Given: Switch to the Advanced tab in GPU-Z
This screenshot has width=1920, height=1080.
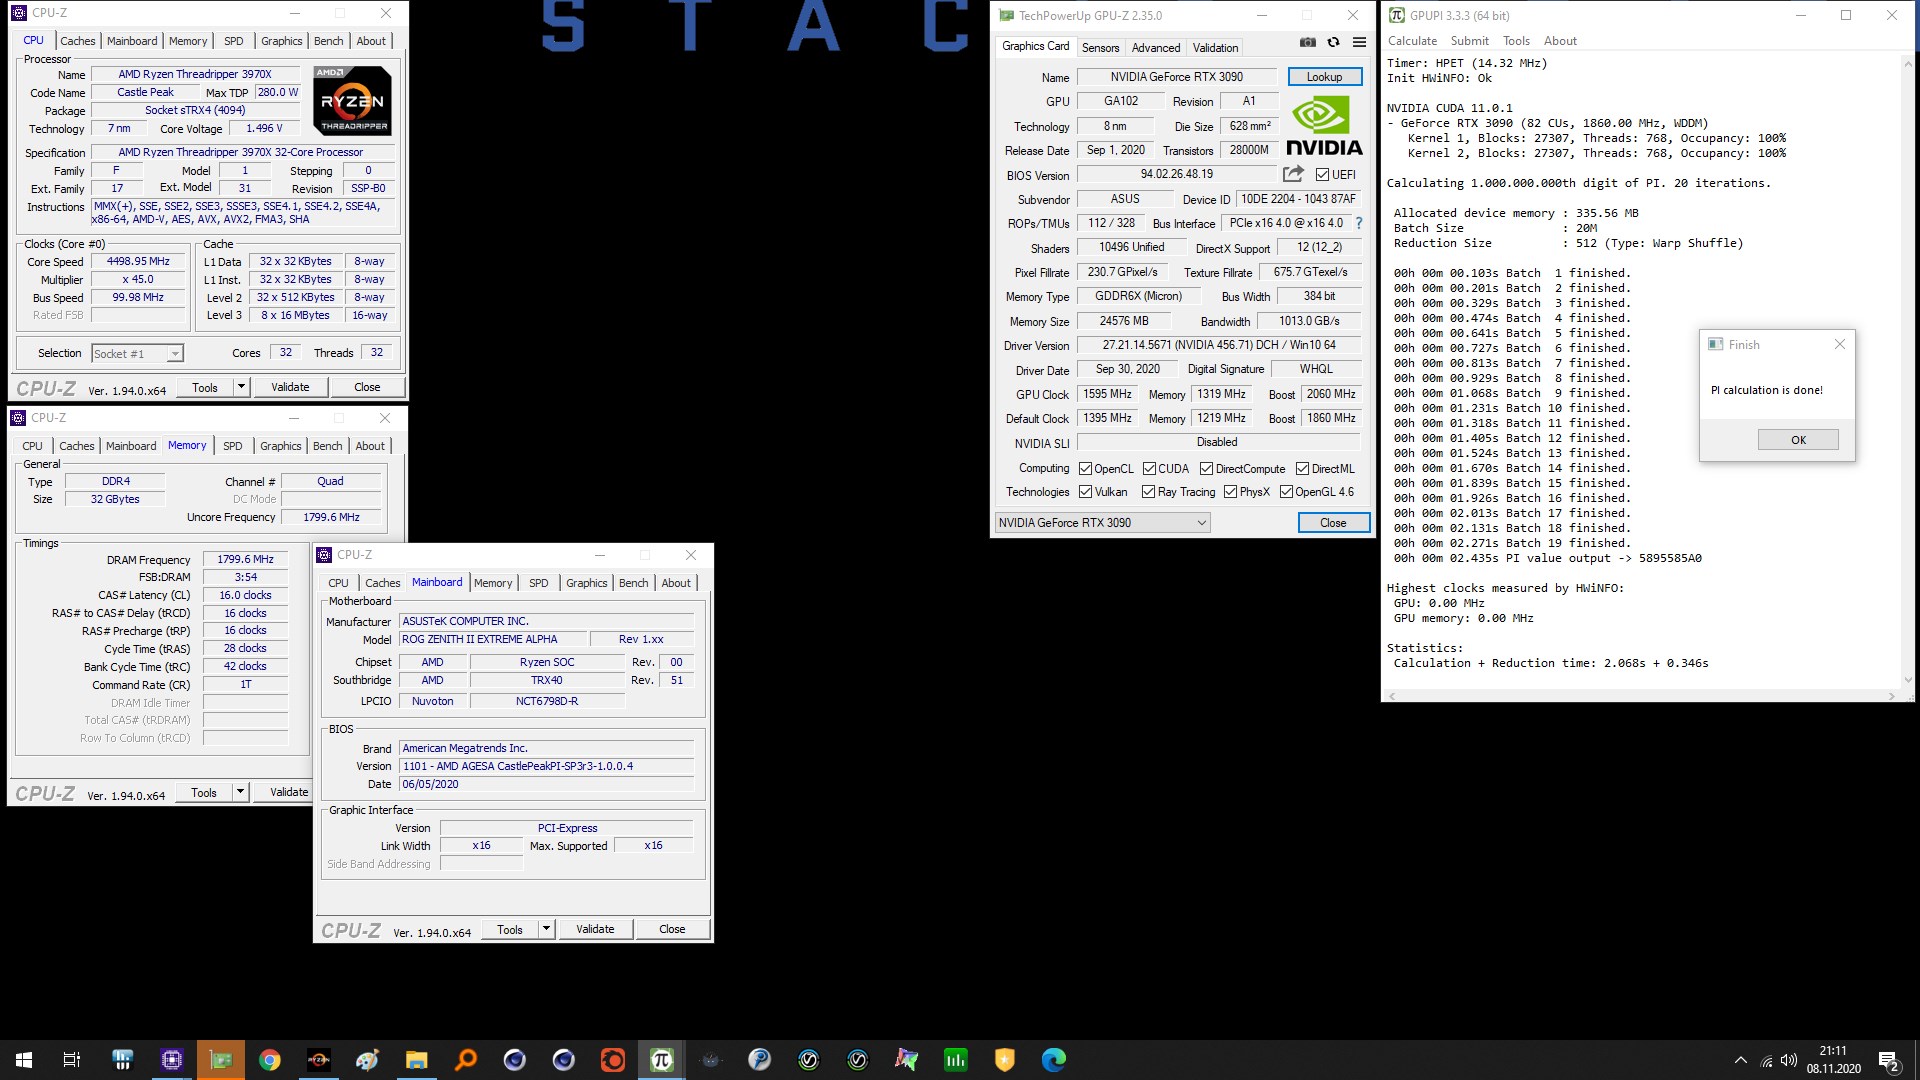Looking at the screenshot, I should [1156, 48].
